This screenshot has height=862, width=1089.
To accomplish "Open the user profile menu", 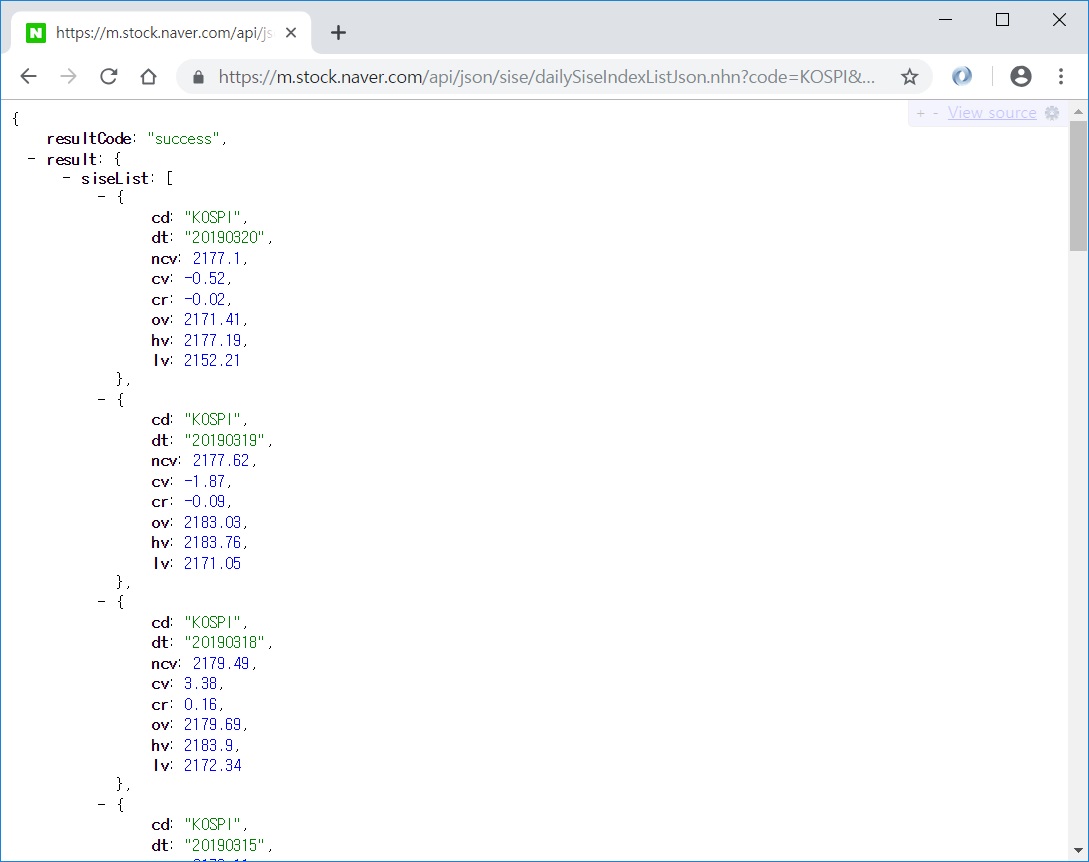I will pos(1020,76).
